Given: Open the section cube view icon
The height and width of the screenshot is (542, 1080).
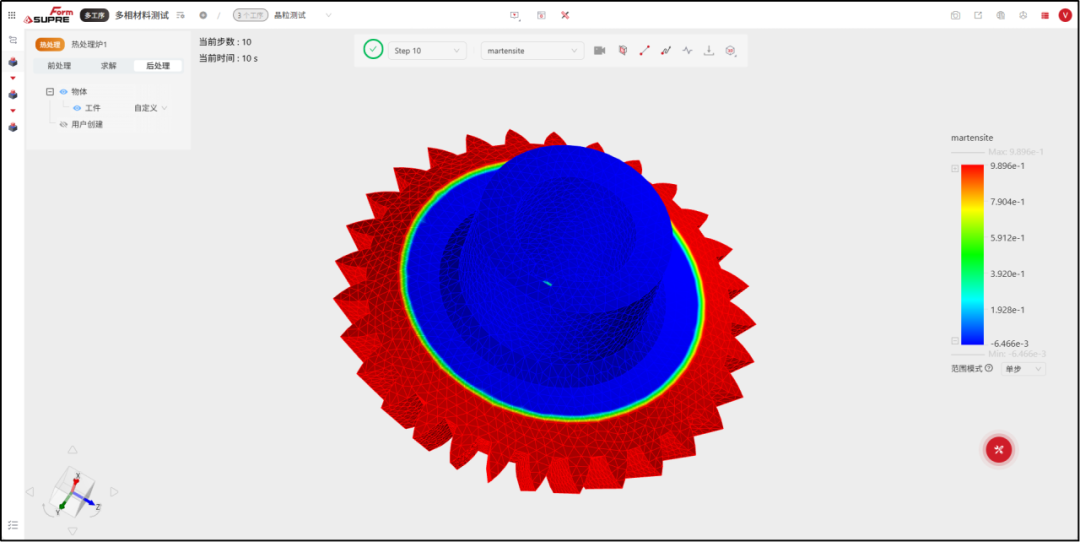Looking at the screenshot, I should click(x=623, y=50).
